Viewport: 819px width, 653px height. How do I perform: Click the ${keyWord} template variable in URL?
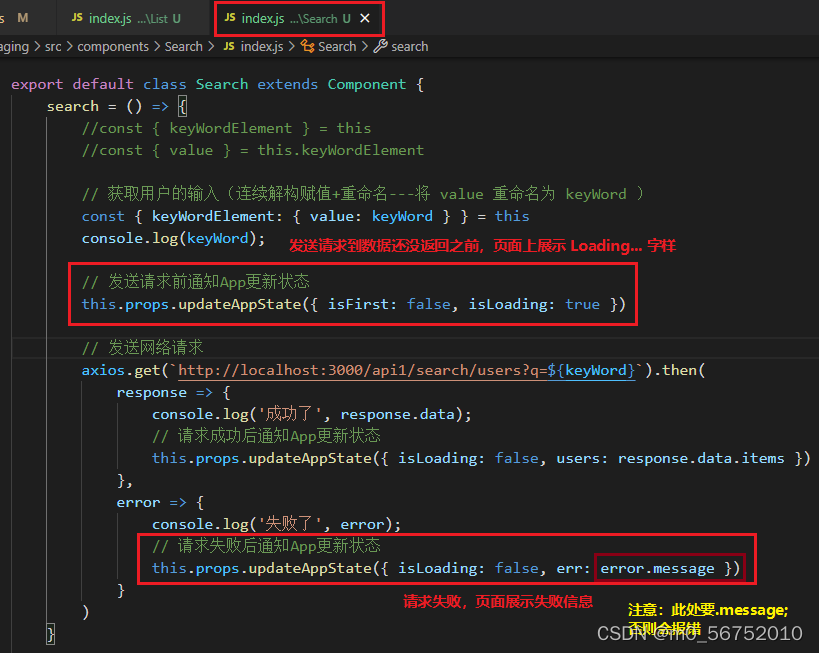pyautogui.click(x=591, y=370)
